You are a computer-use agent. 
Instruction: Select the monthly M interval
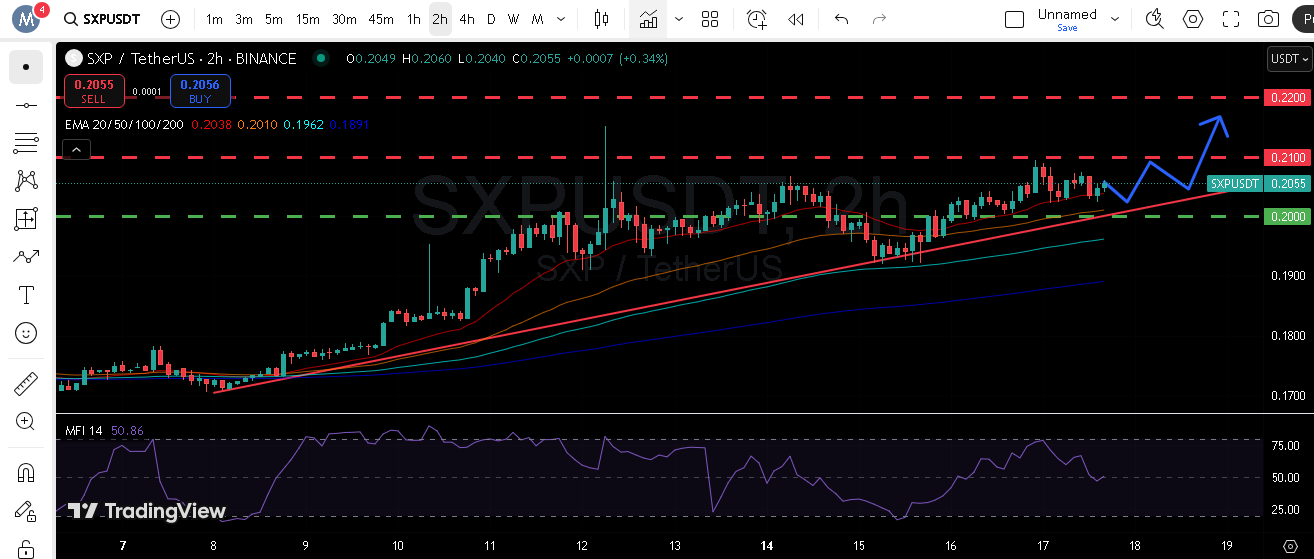(538, 19)
